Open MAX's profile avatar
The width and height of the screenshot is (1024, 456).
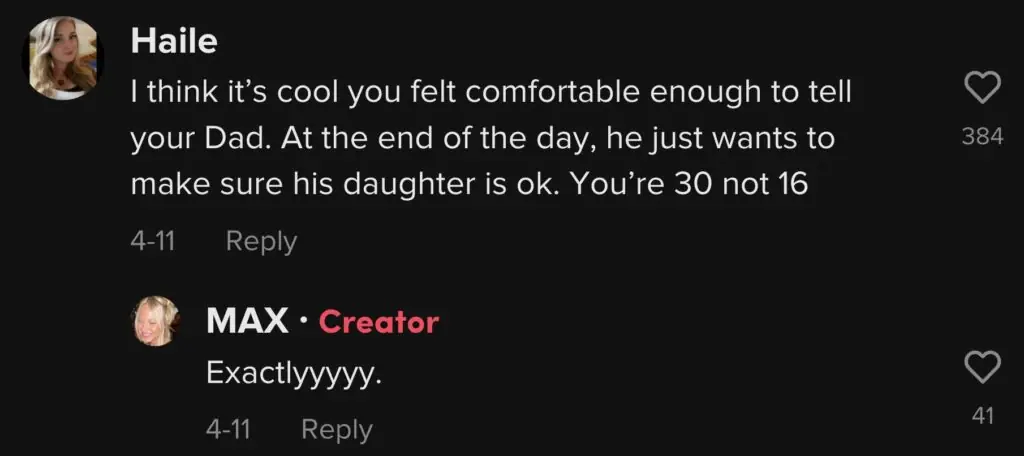pos(156,322)
